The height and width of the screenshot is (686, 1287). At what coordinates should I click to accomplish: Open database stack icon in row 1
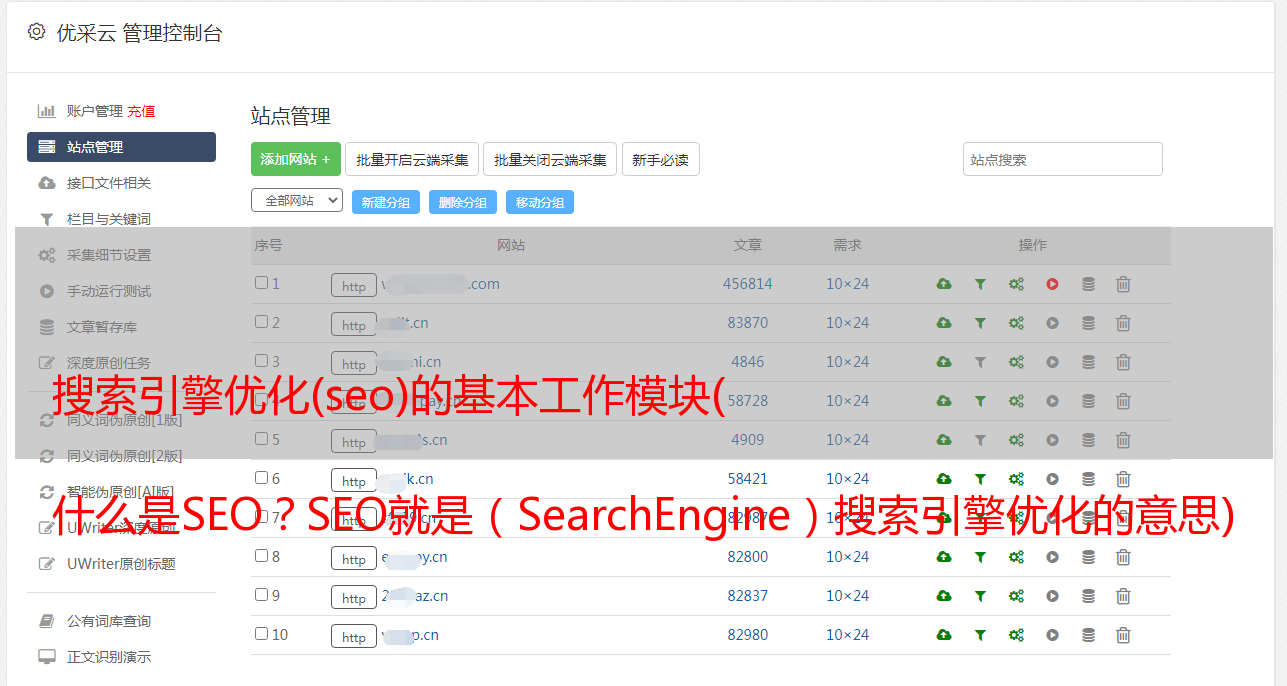1088,284
